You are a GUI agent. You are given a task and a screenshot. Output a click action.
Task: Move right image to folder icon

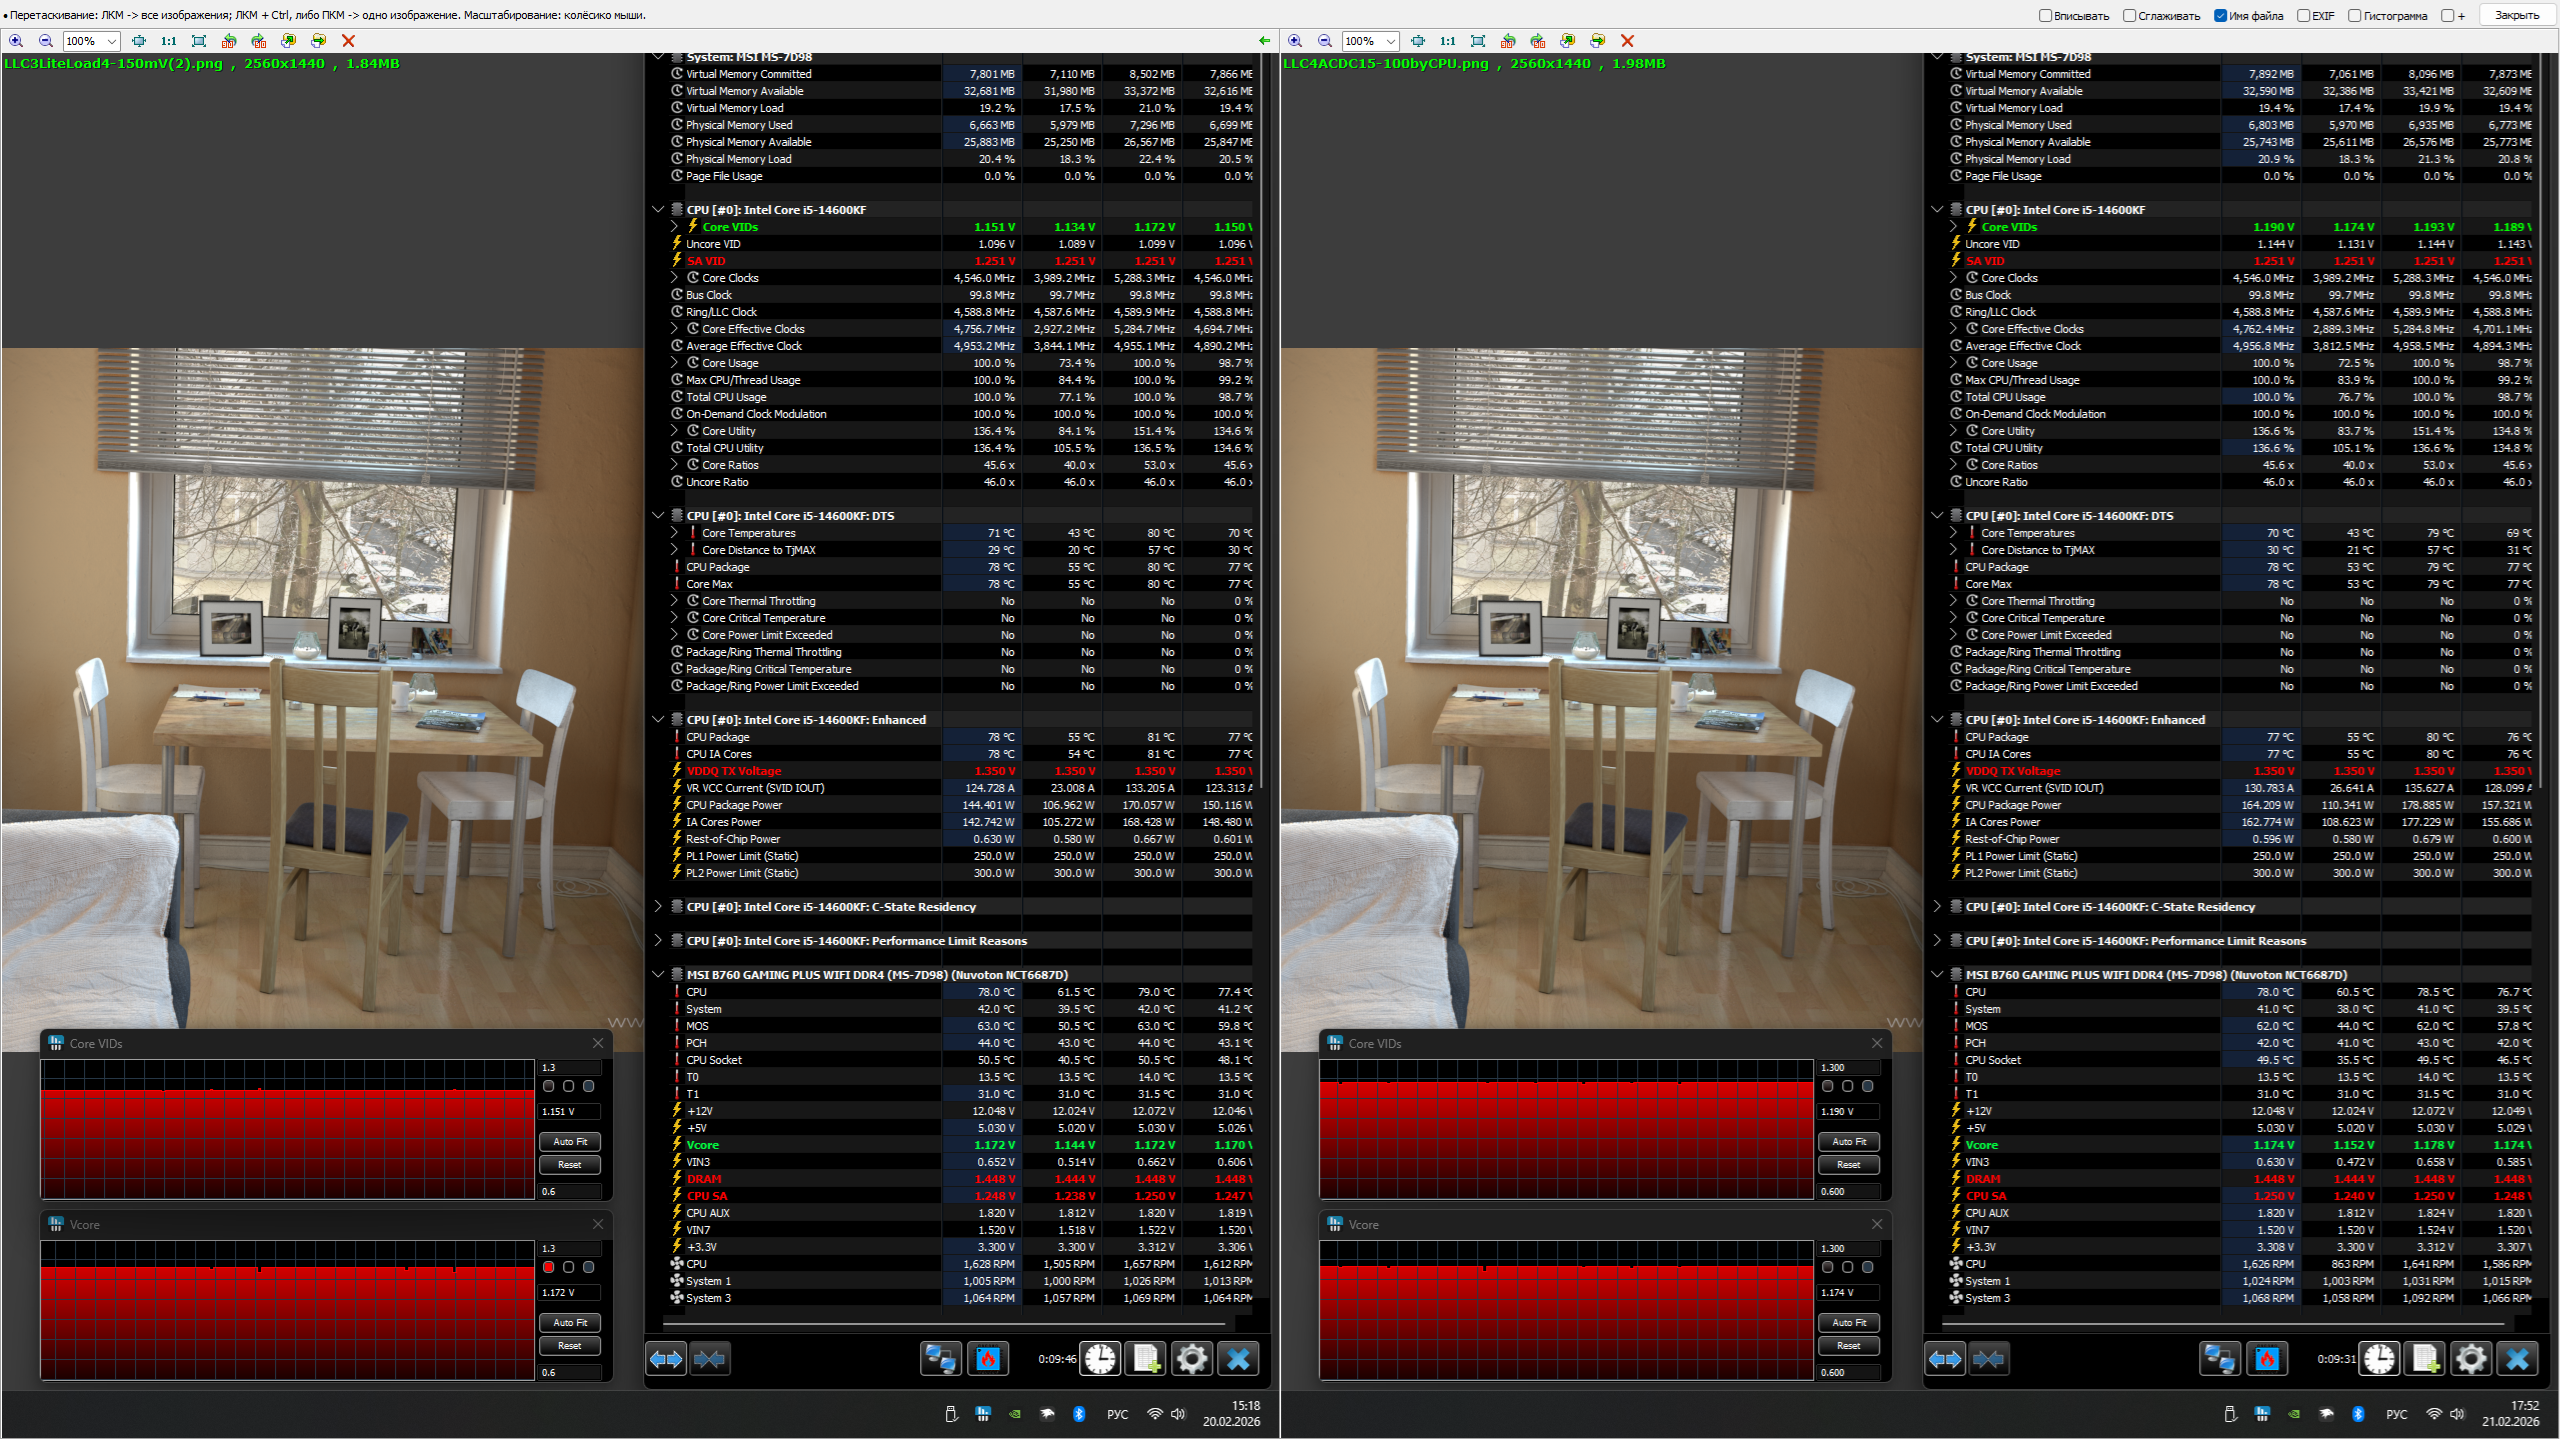(1598, 41)
